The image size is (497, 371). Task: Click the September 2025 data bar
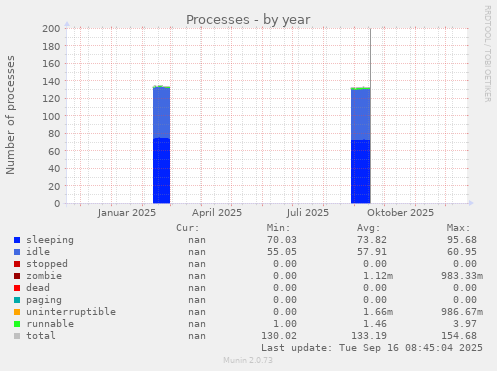pos(360,145)
